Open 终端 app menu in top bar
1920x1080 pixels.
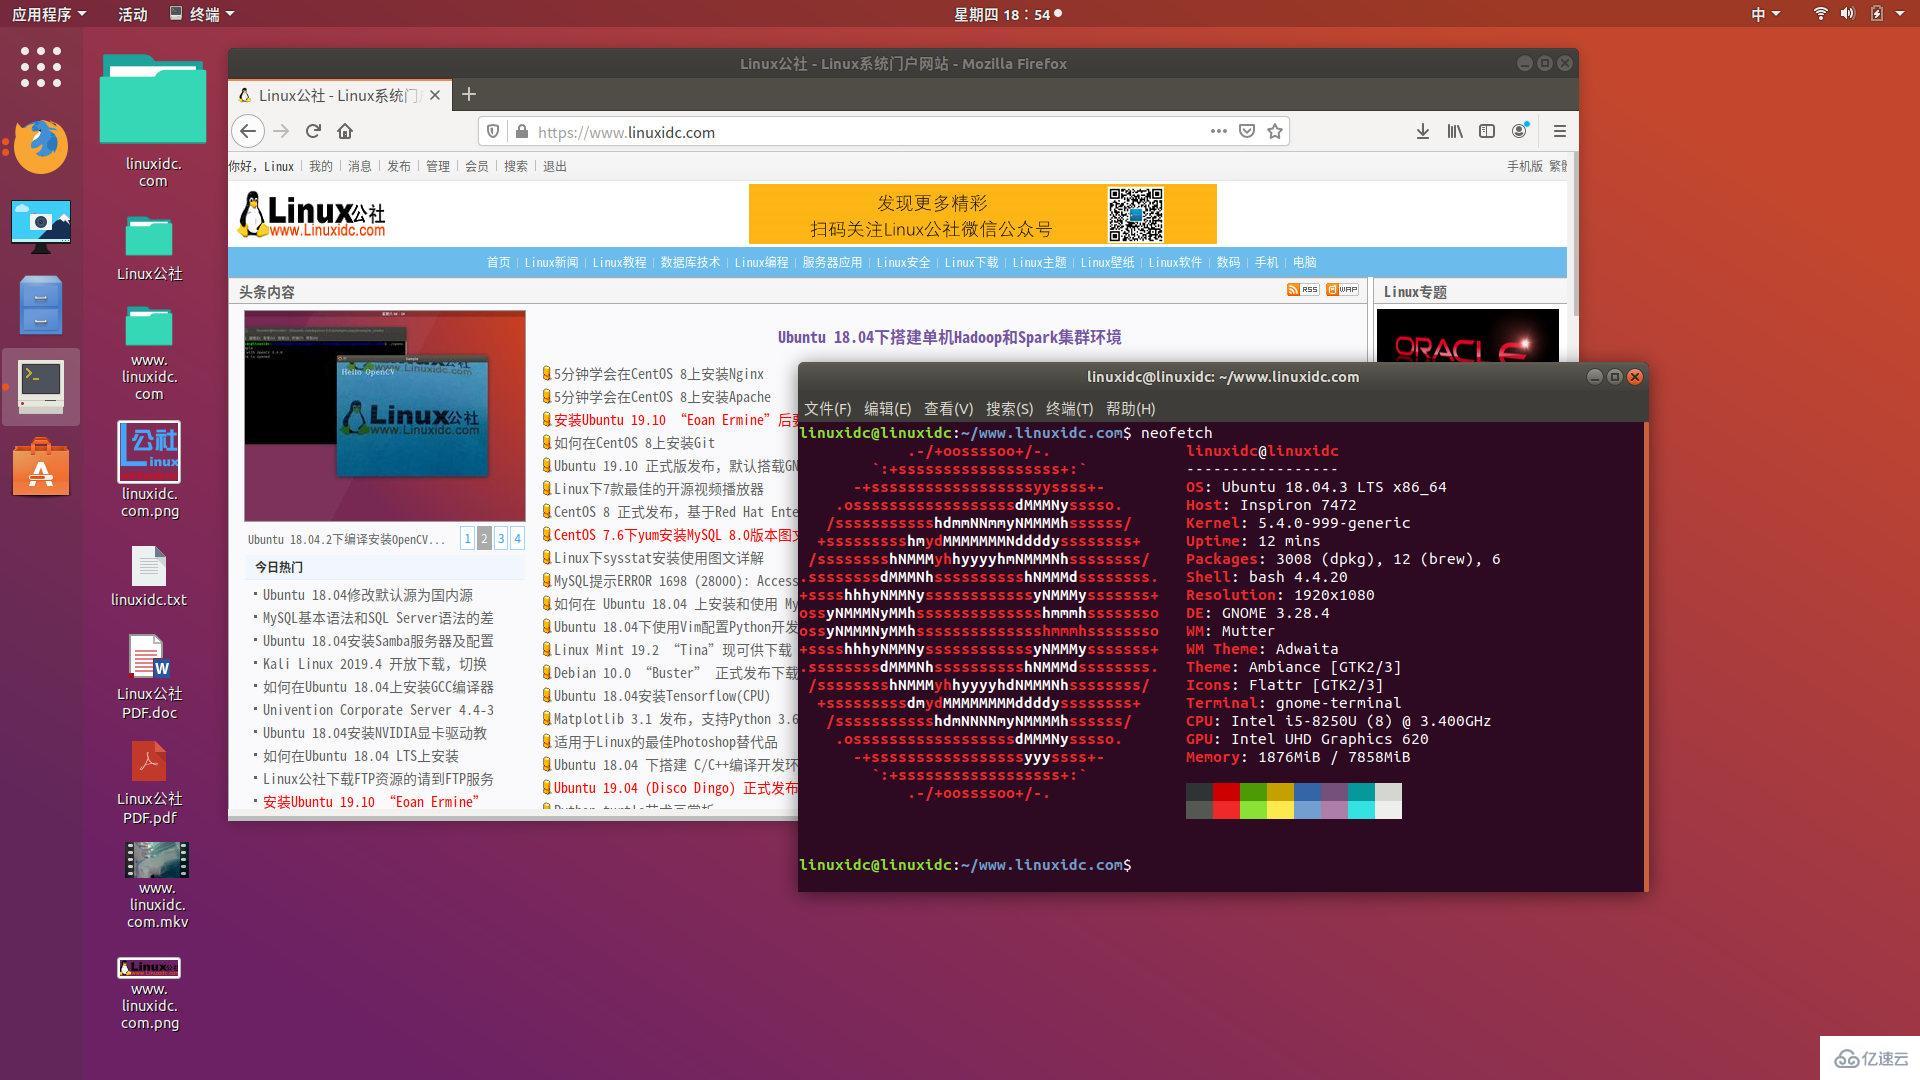click(x=201, y=14)
